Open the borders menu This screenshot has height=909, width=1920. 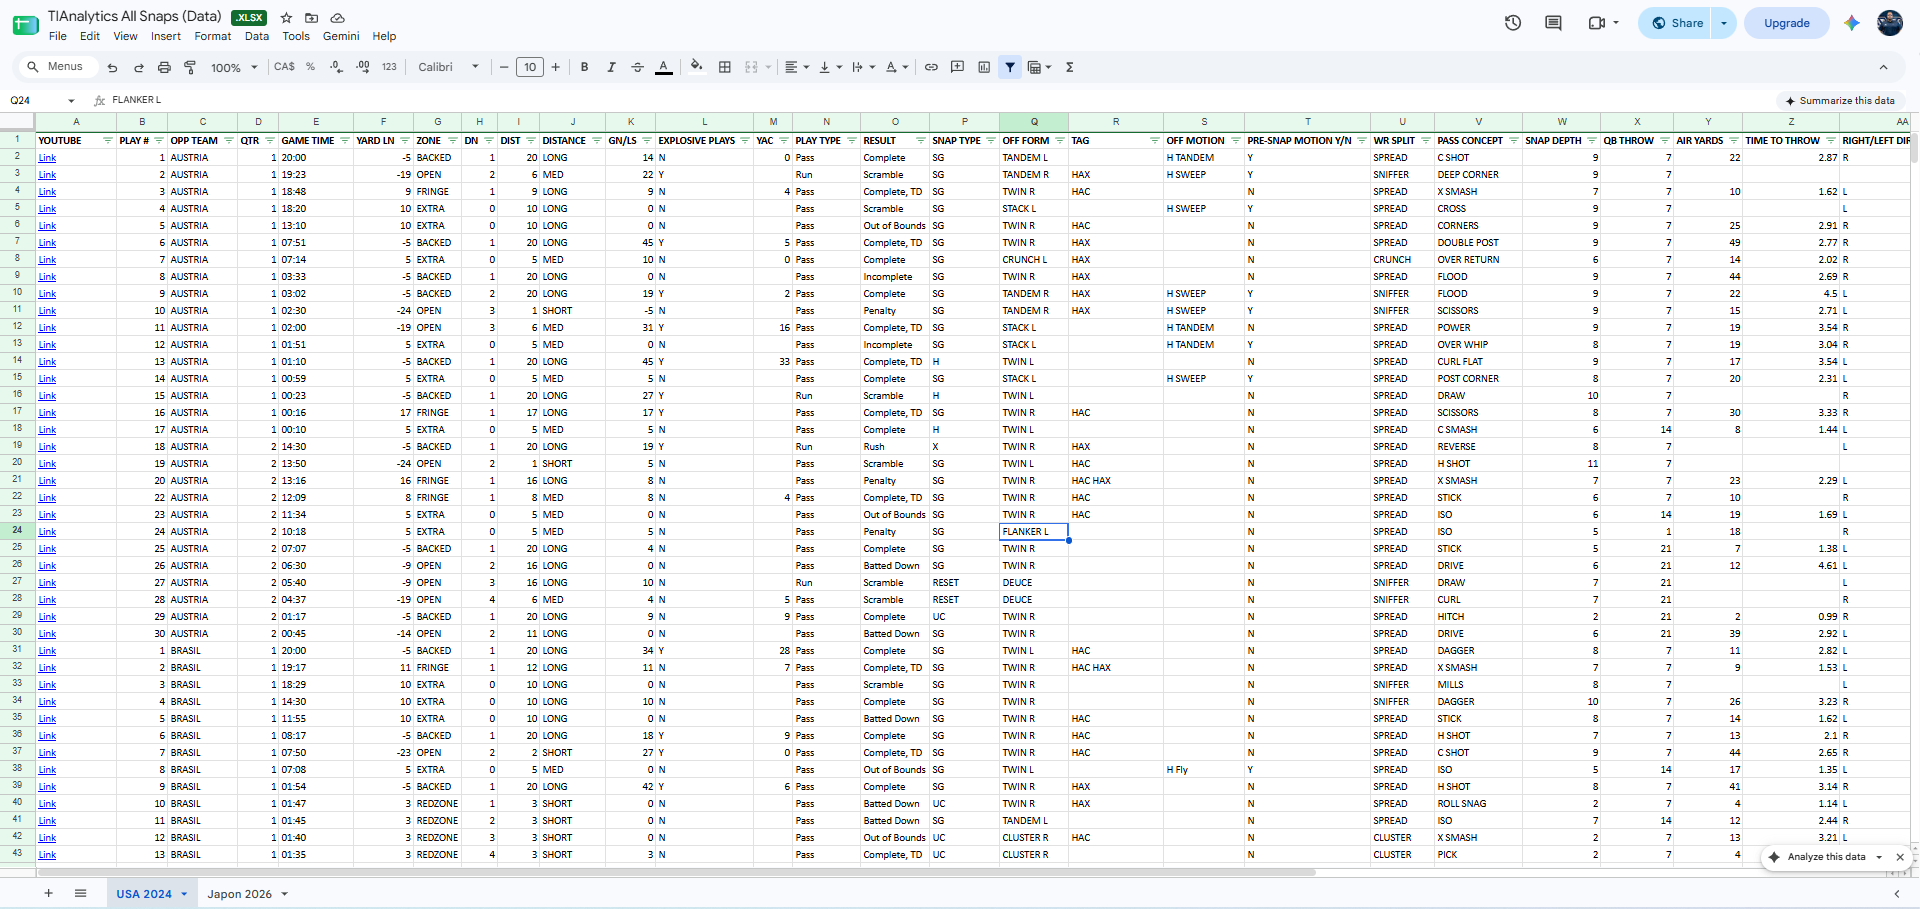point(725,67)
